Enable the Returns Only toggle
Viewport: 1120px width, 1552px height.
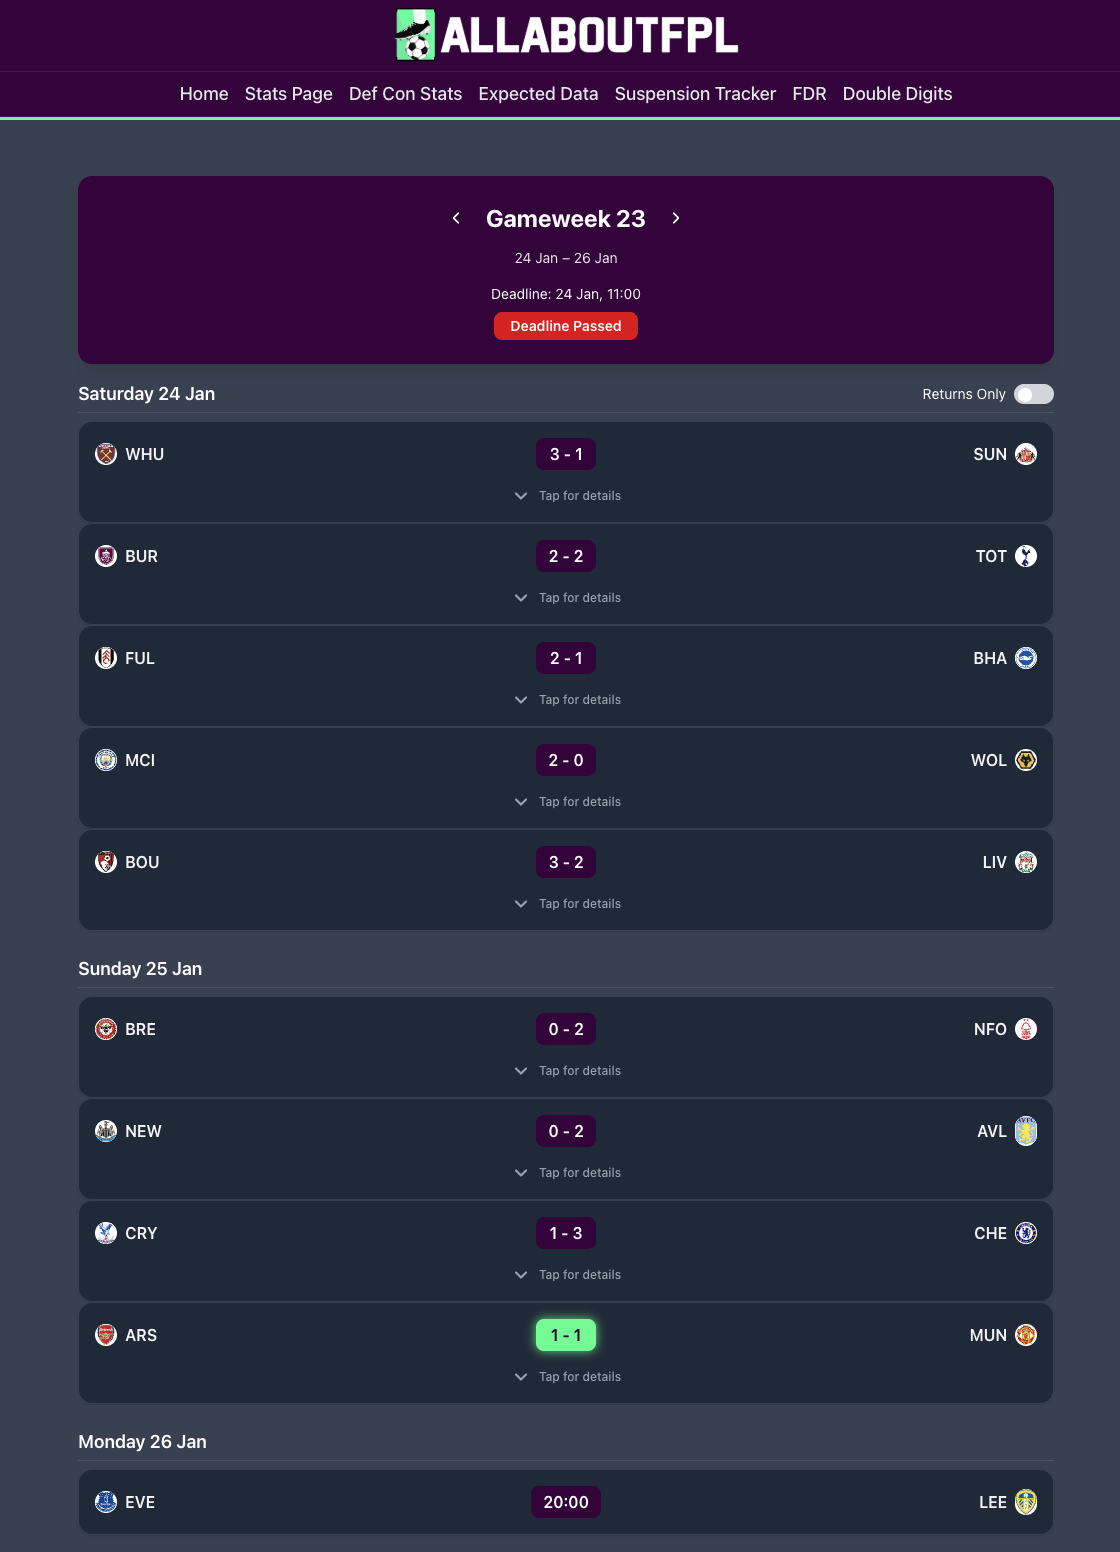pyautogui.click(x=1034, y=394)
